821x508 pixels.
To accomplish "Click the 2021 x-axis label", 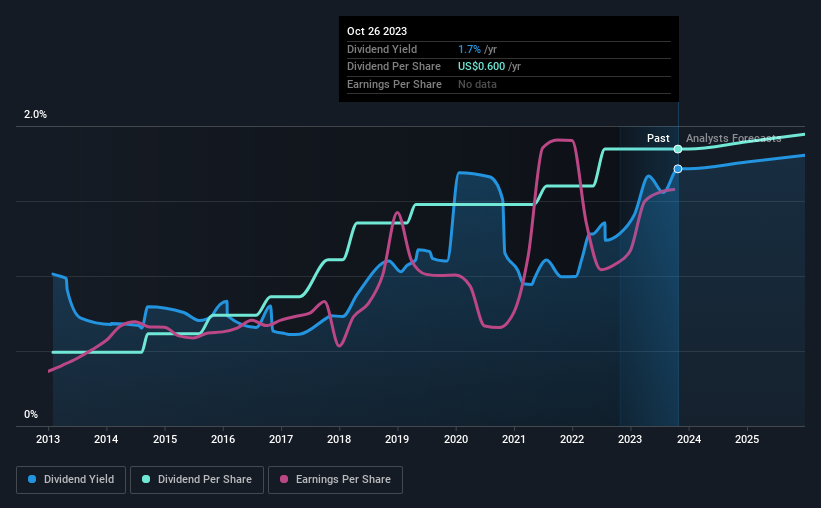I will pyautogui.click(x=514, y=439).
